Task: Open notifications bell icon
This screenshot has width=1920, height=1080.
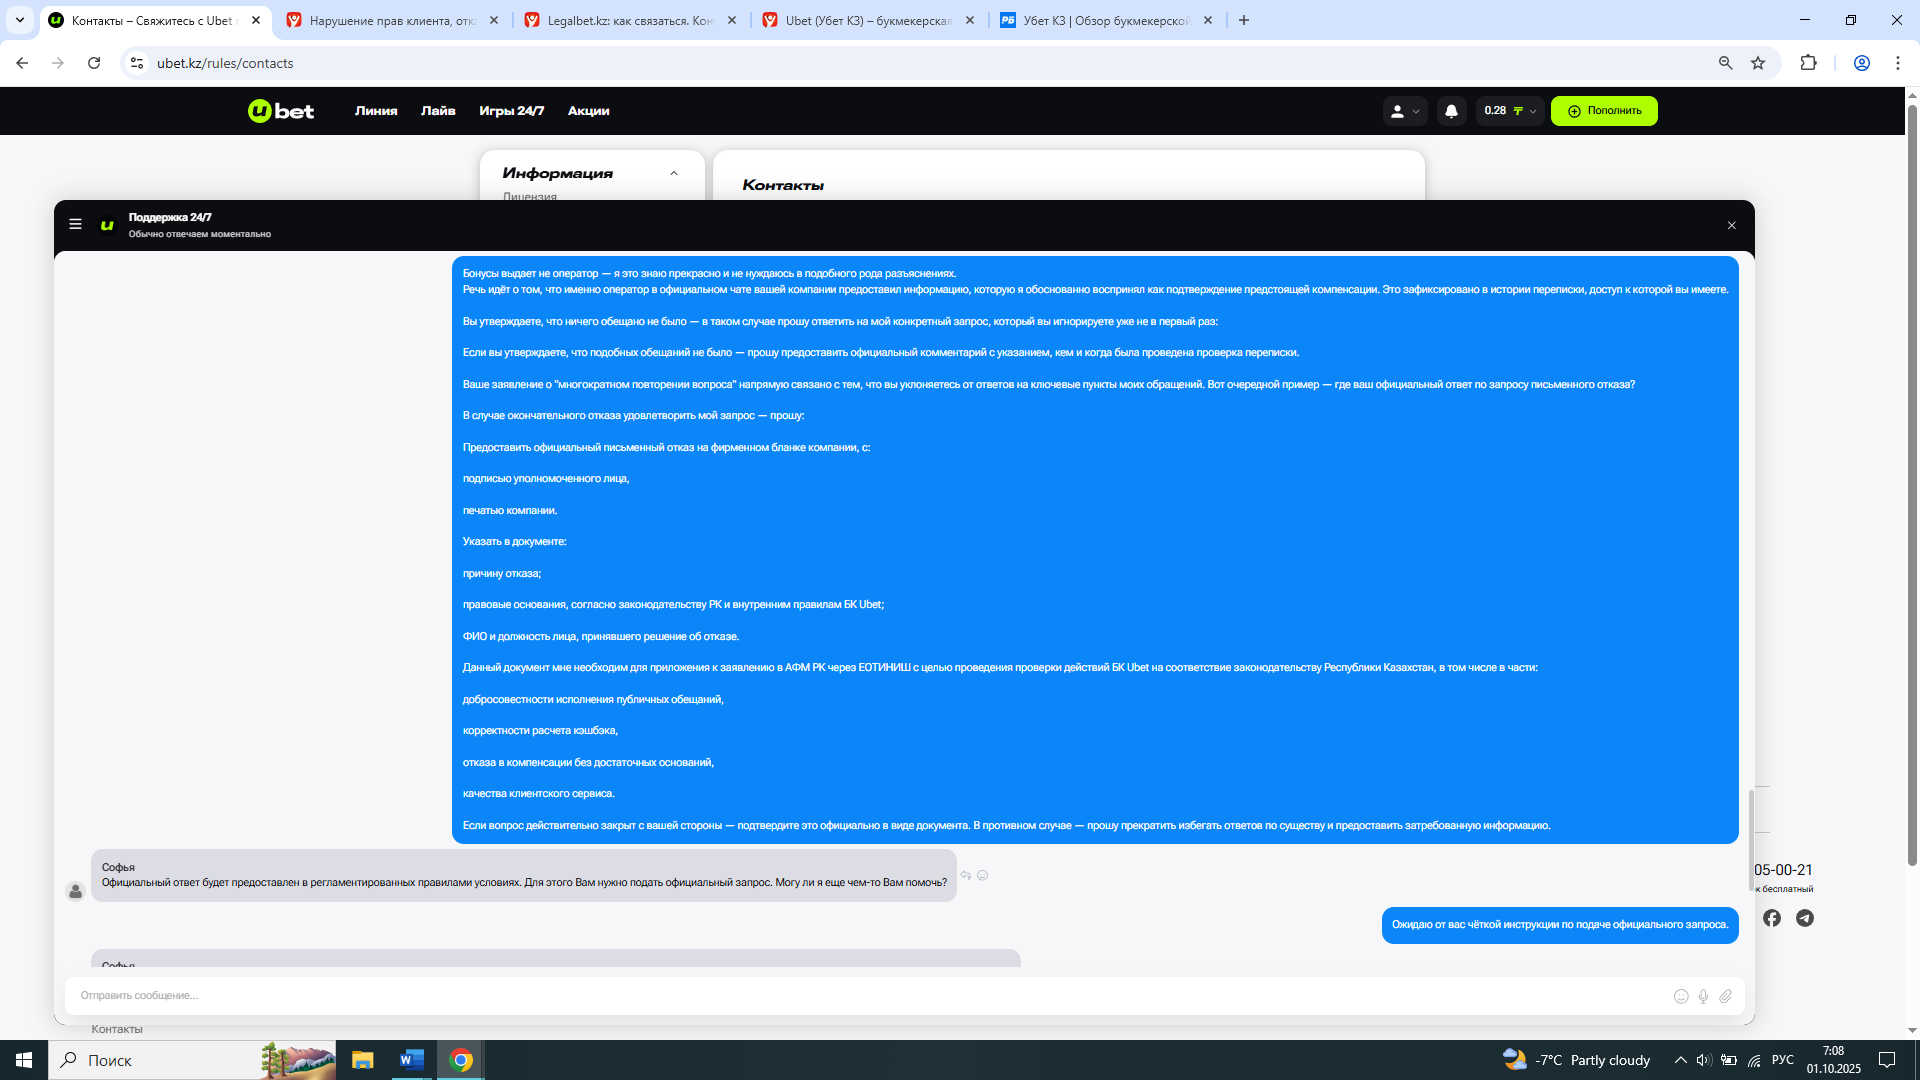Action: coord(1451,111)
